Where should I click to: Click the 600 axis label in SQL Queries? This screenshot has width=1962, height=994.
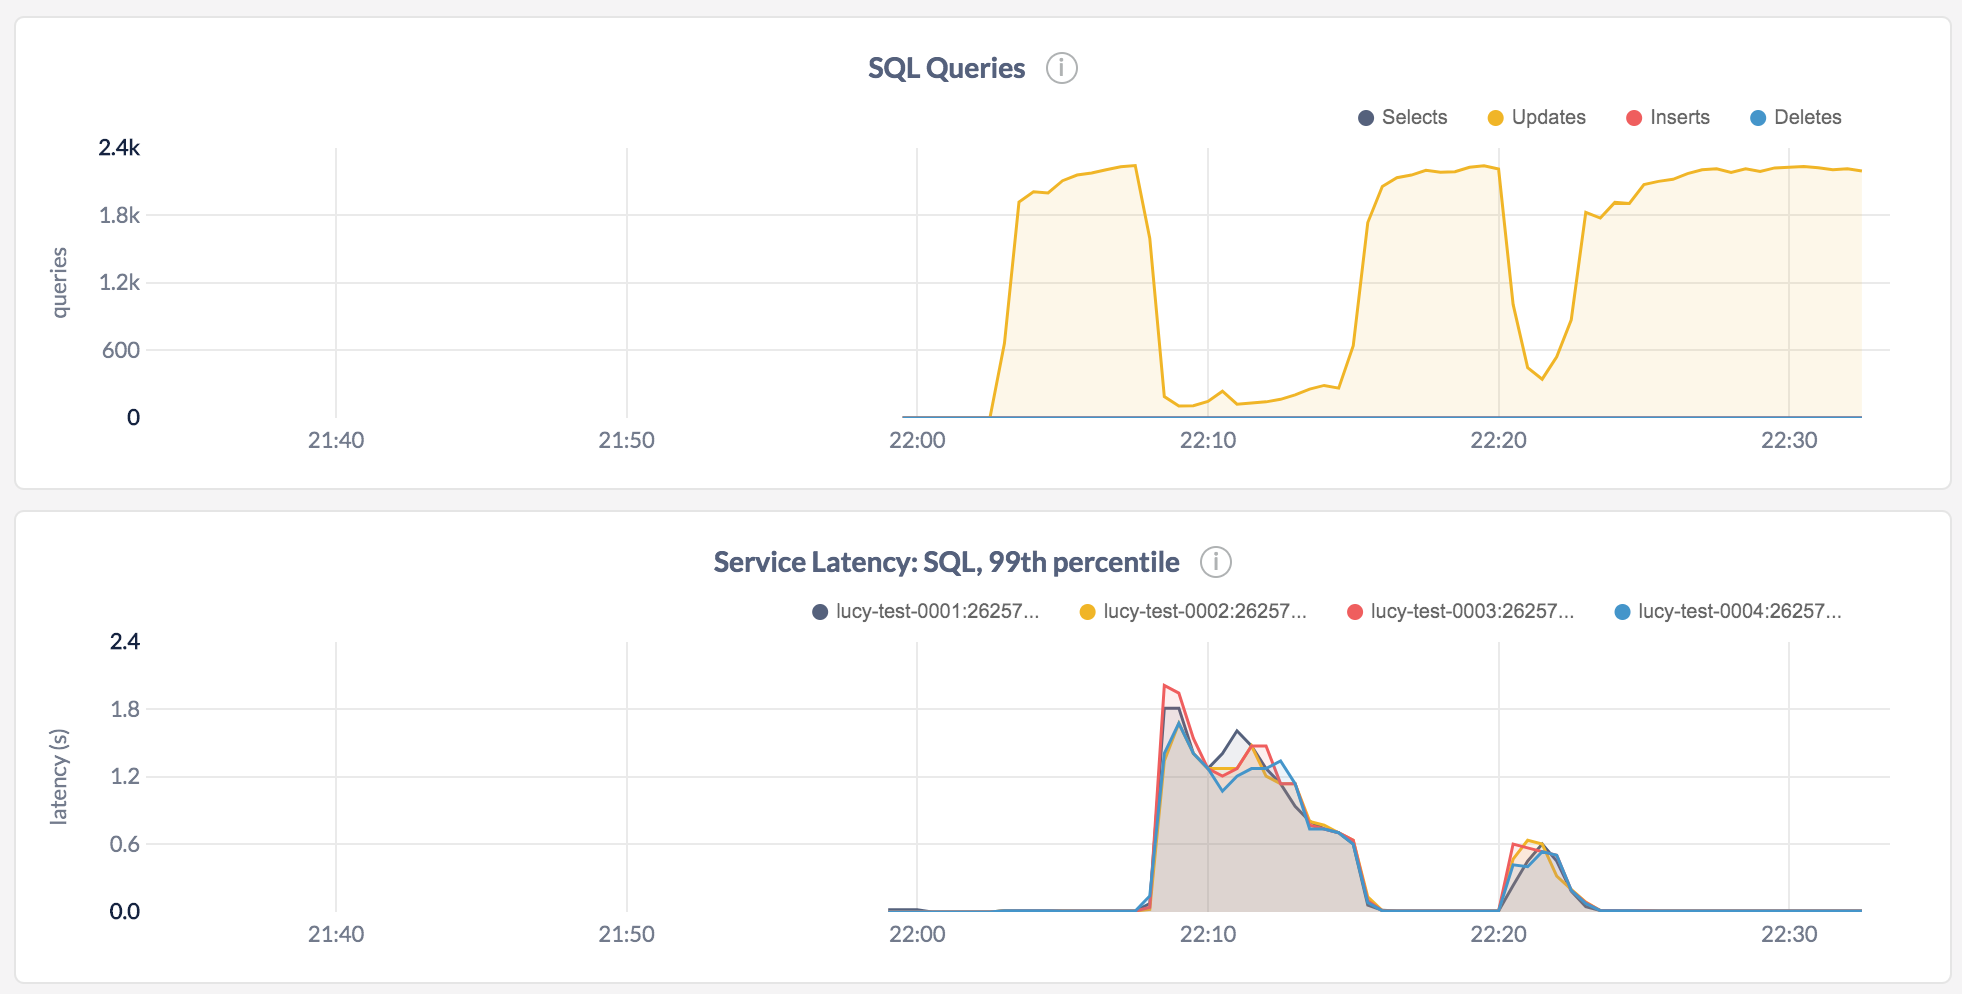(x=121, y=350)
